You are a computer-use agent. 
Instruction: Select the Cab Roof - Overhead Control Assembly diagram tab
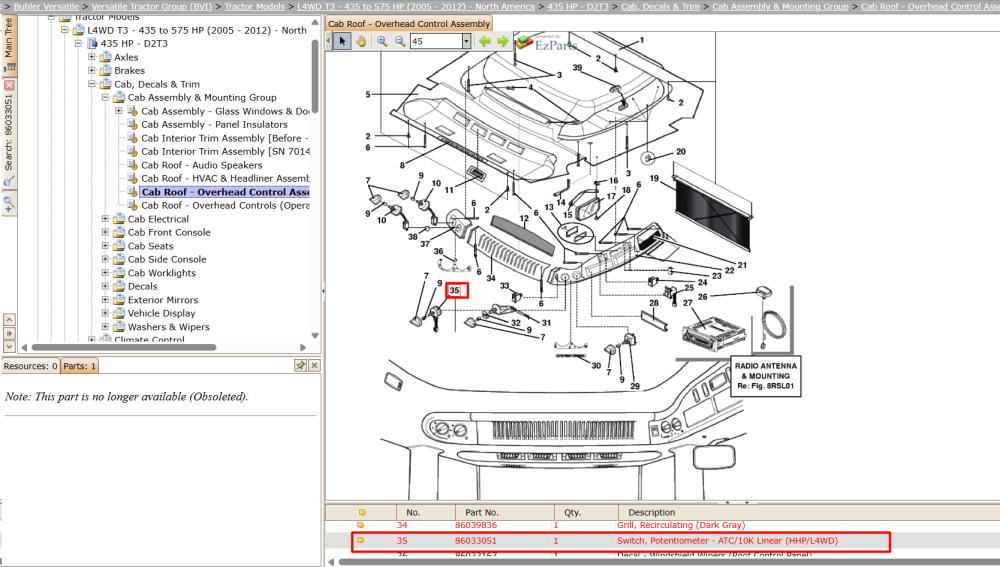click(x=409, y=24)
